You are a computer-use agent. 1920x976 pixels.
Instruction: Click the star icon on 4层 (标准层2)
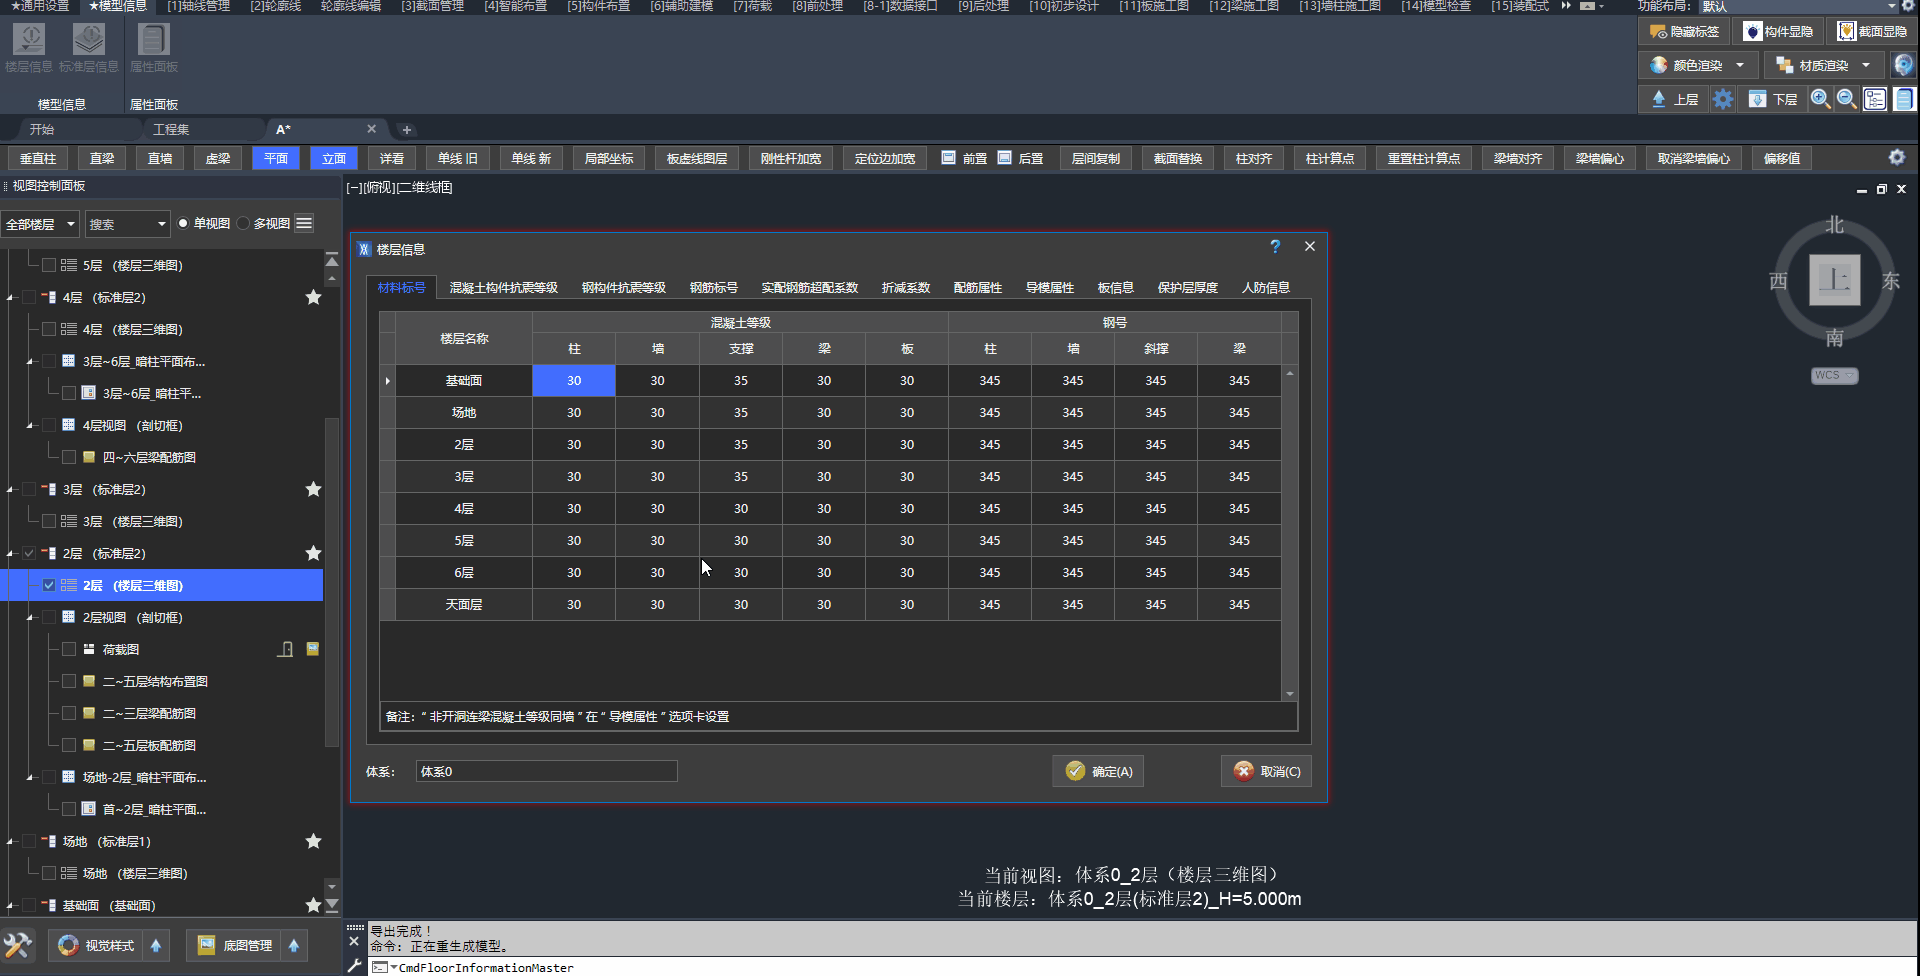tap(313, 297)
